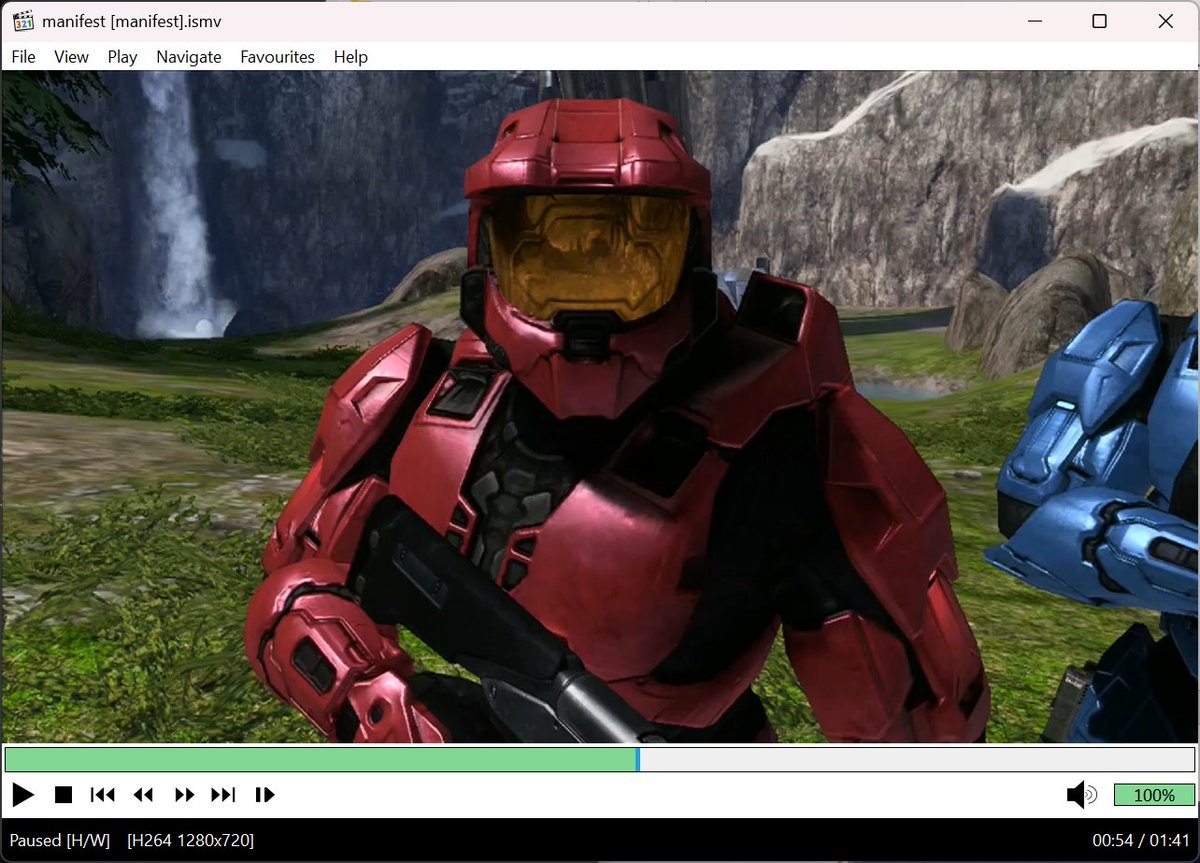The image size is (1200, 863).
Task: Minimize the player window
Action: (x=1033, y=21)
